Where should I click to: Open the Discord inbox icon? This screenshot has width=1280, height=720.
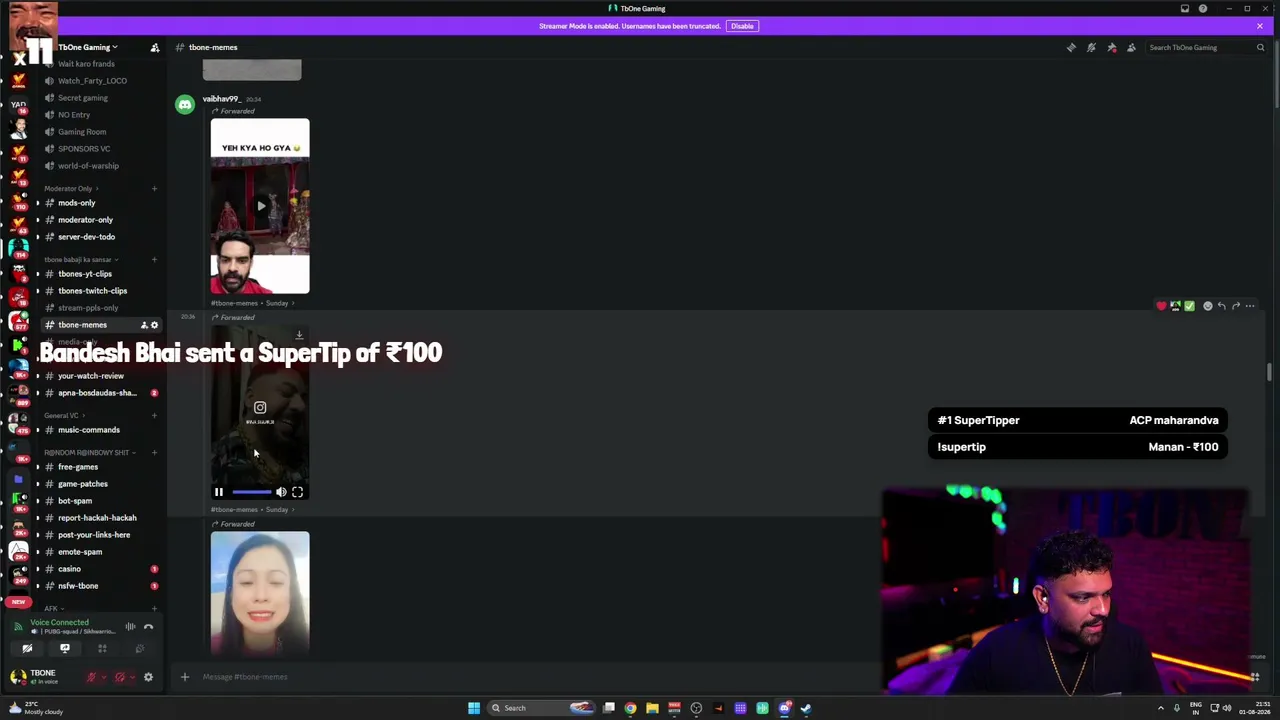[x=1185, y=9]
